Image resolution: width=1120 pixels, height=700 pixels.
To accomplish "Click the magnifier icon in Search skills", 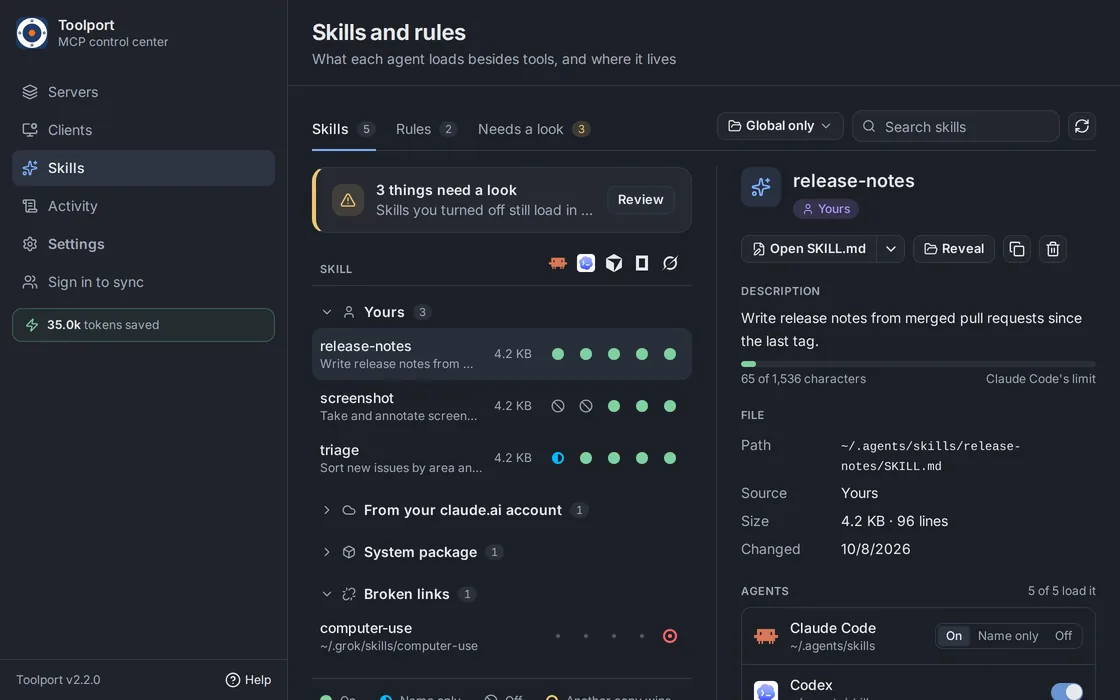I will pyautogui.click(x=869, y=126).
